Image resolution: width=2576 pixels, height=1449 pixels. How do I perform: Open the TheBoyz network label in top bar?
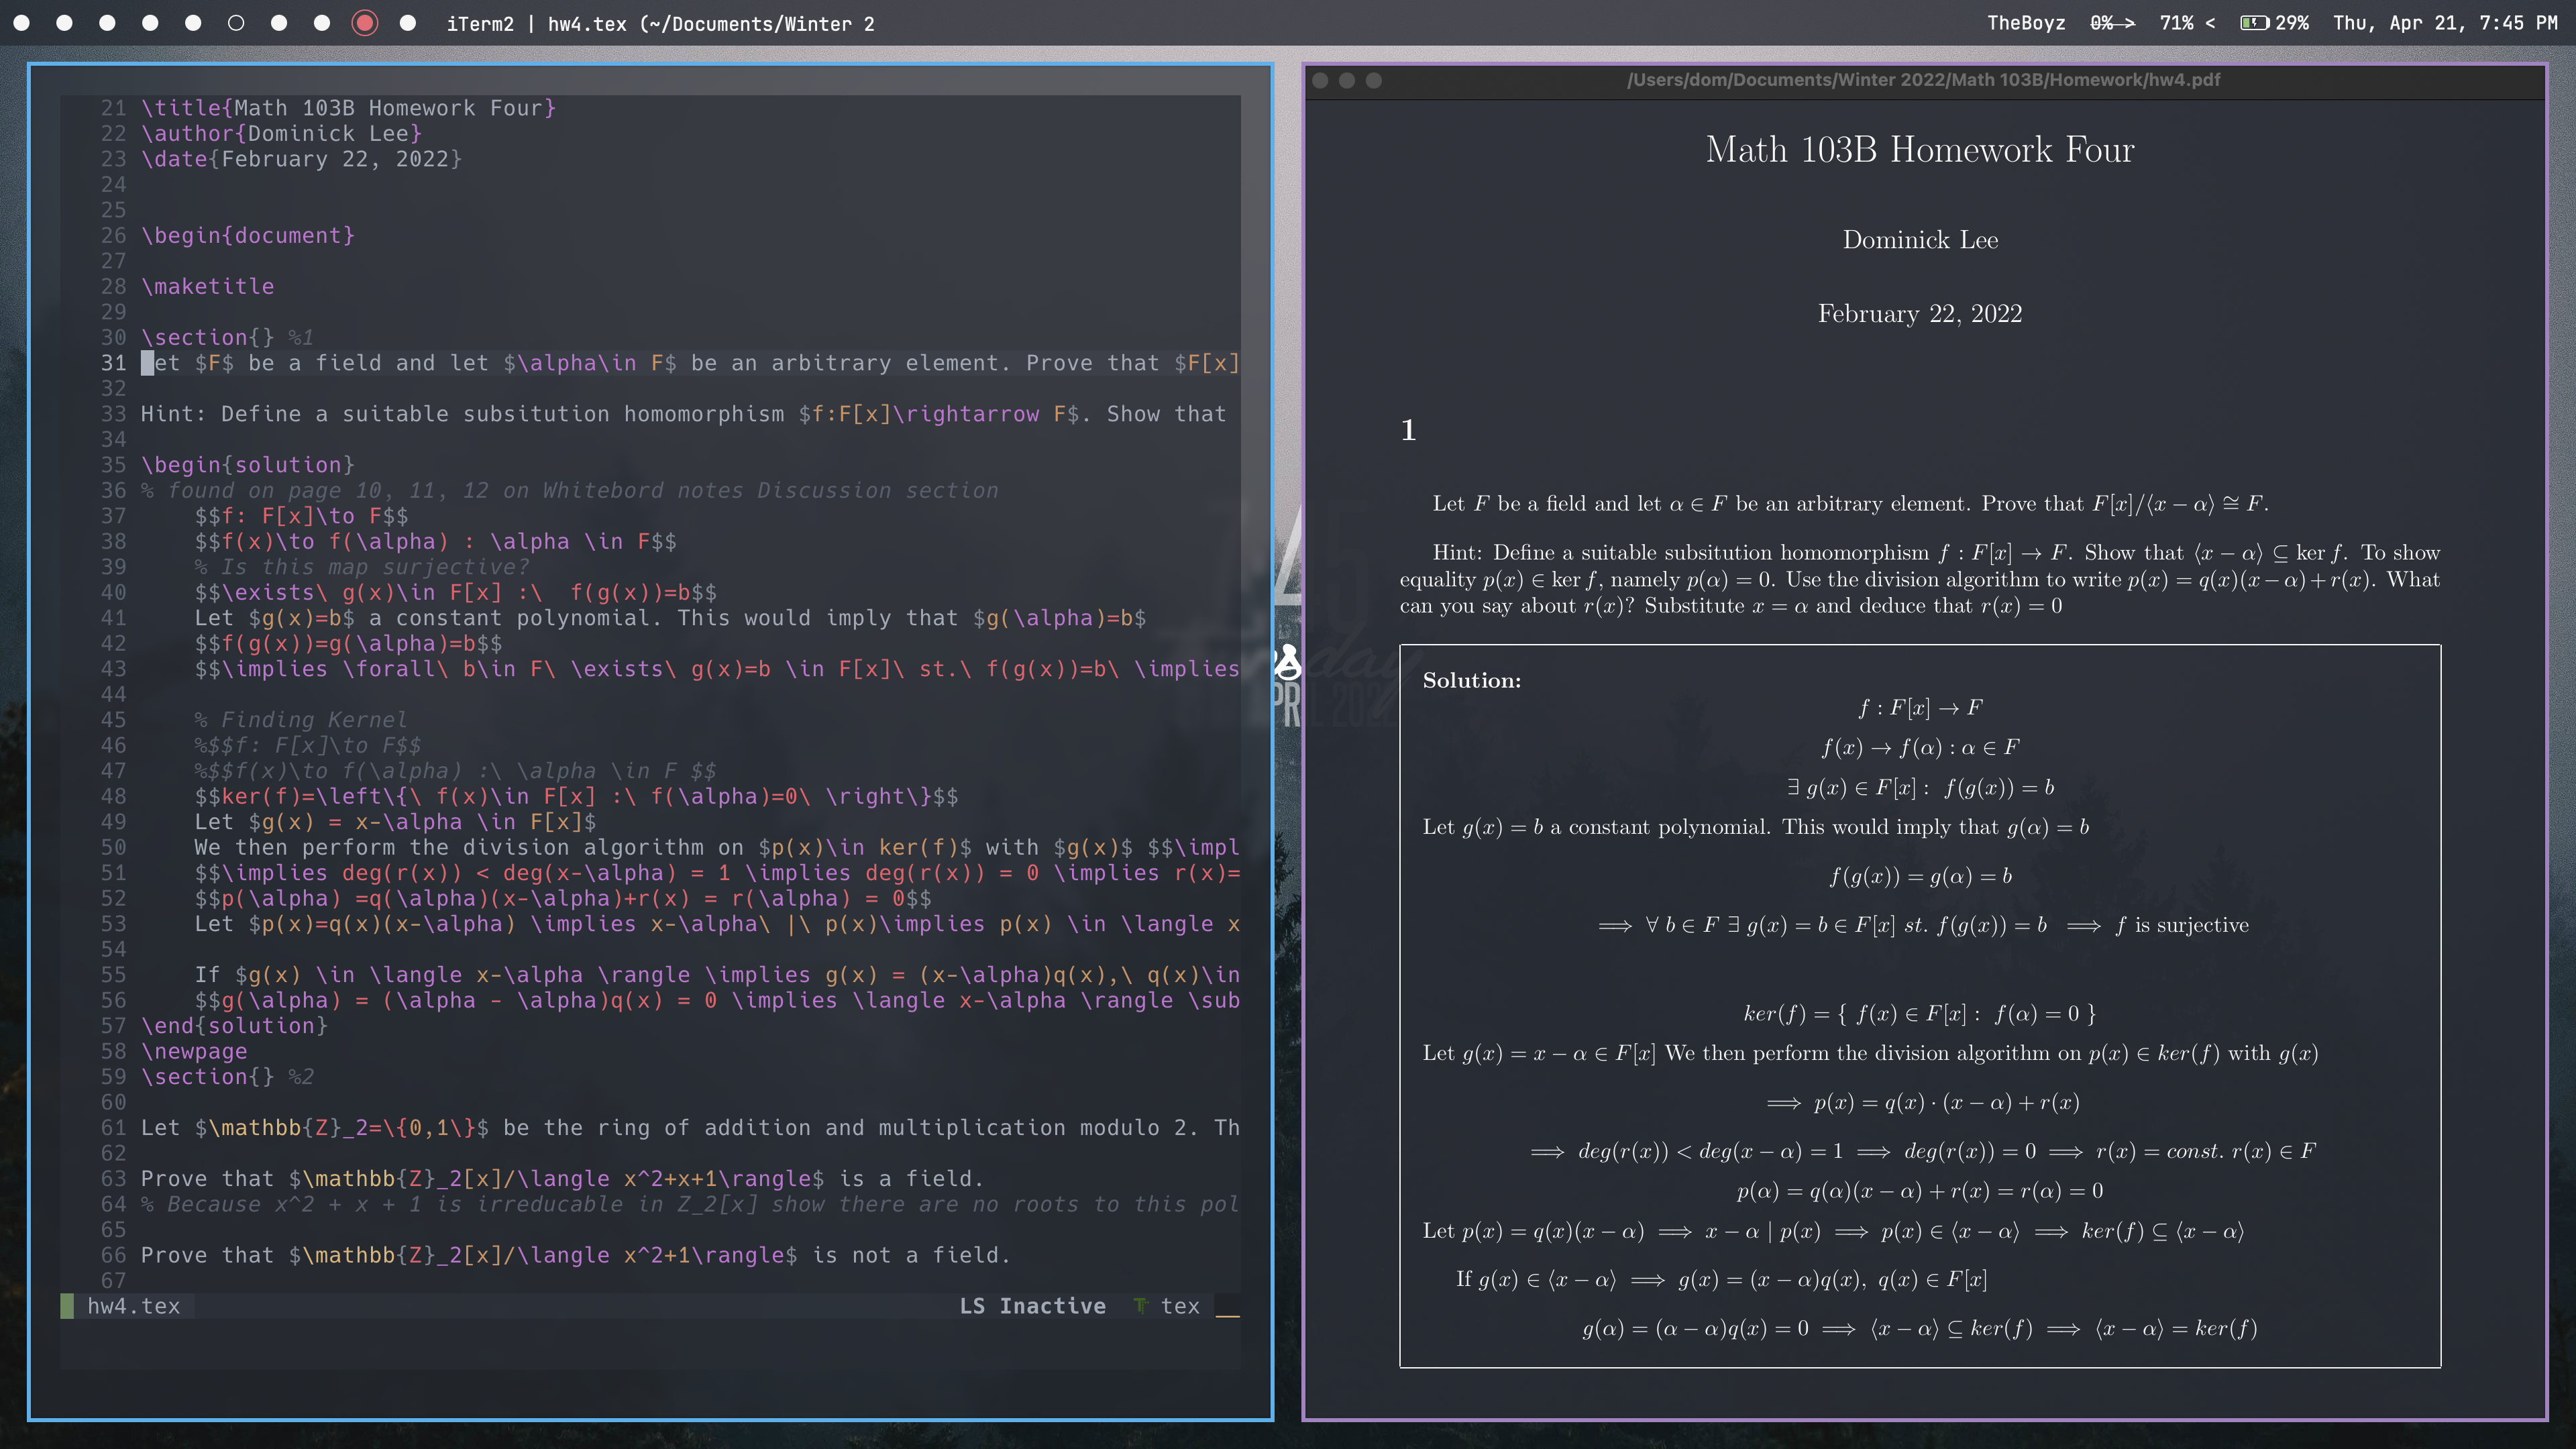[2026, 23]
